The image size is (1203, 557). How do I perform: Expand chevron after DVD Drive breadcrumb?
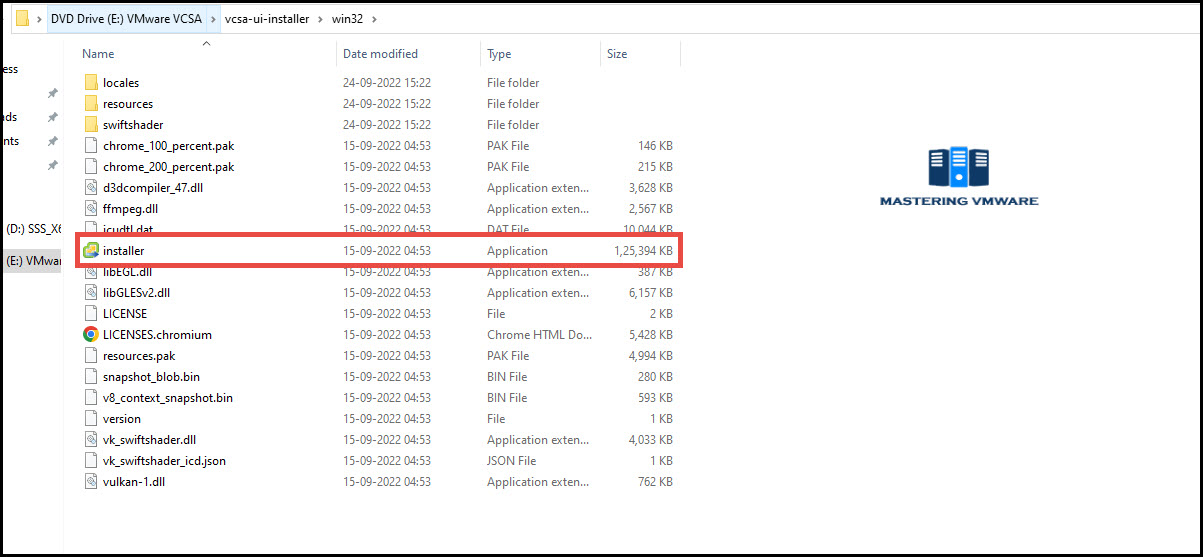[x=215, y=19]
